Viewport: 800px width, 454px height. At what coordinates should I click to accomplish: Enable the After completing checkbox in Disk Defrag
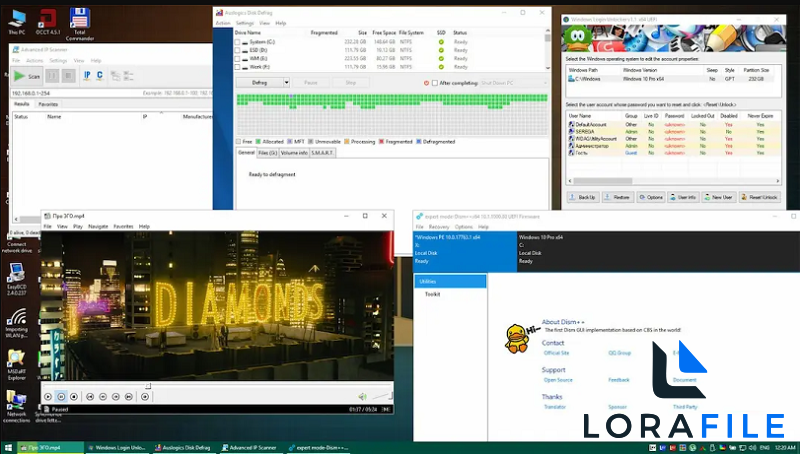tap(435, 83)
